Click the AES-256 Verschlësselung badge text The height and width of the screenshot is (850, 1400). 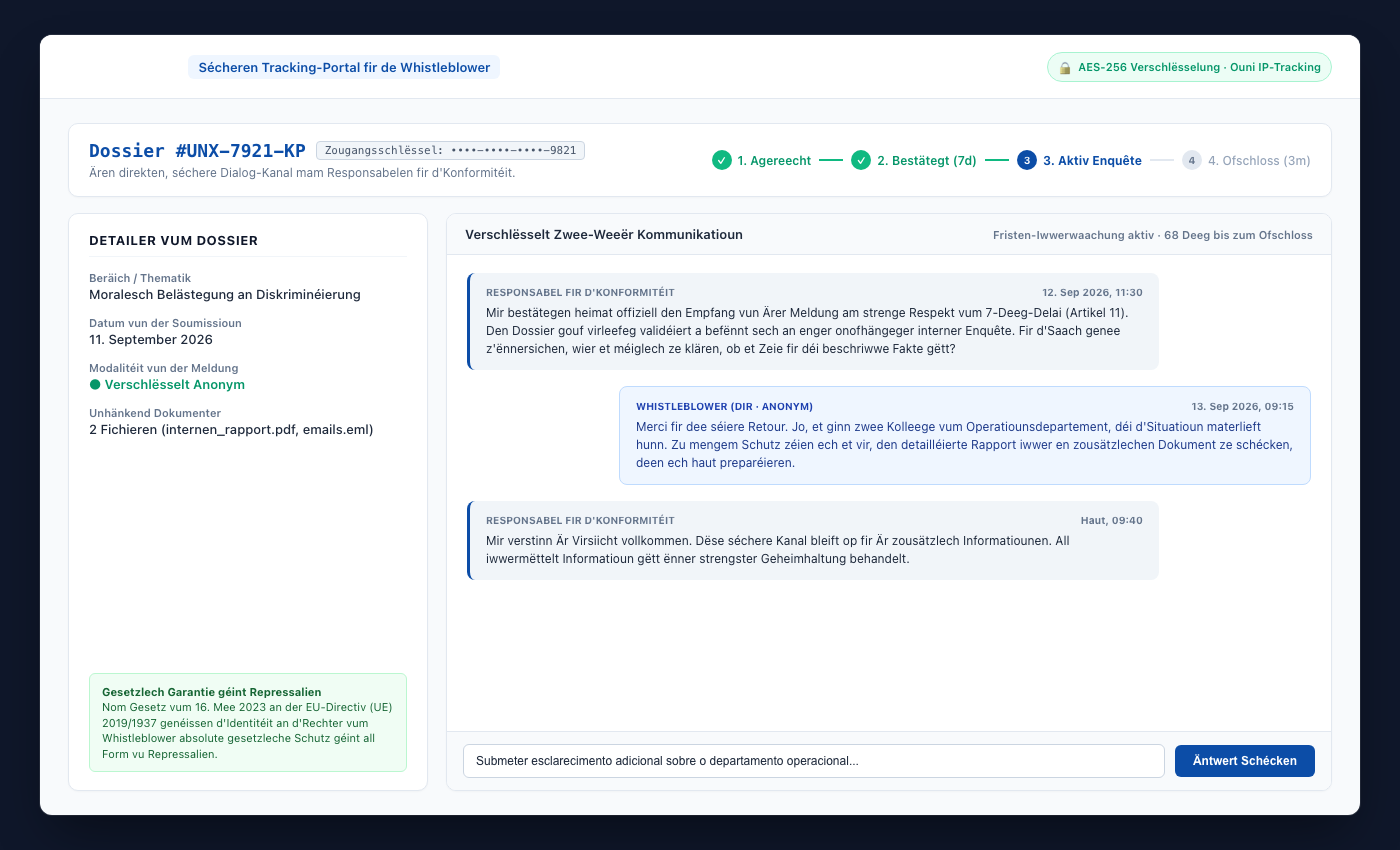coord(1199,67)
